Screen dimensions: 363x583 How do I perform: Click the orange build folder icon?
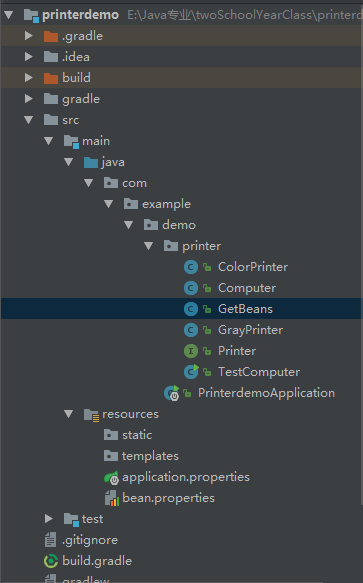point(51,78)
